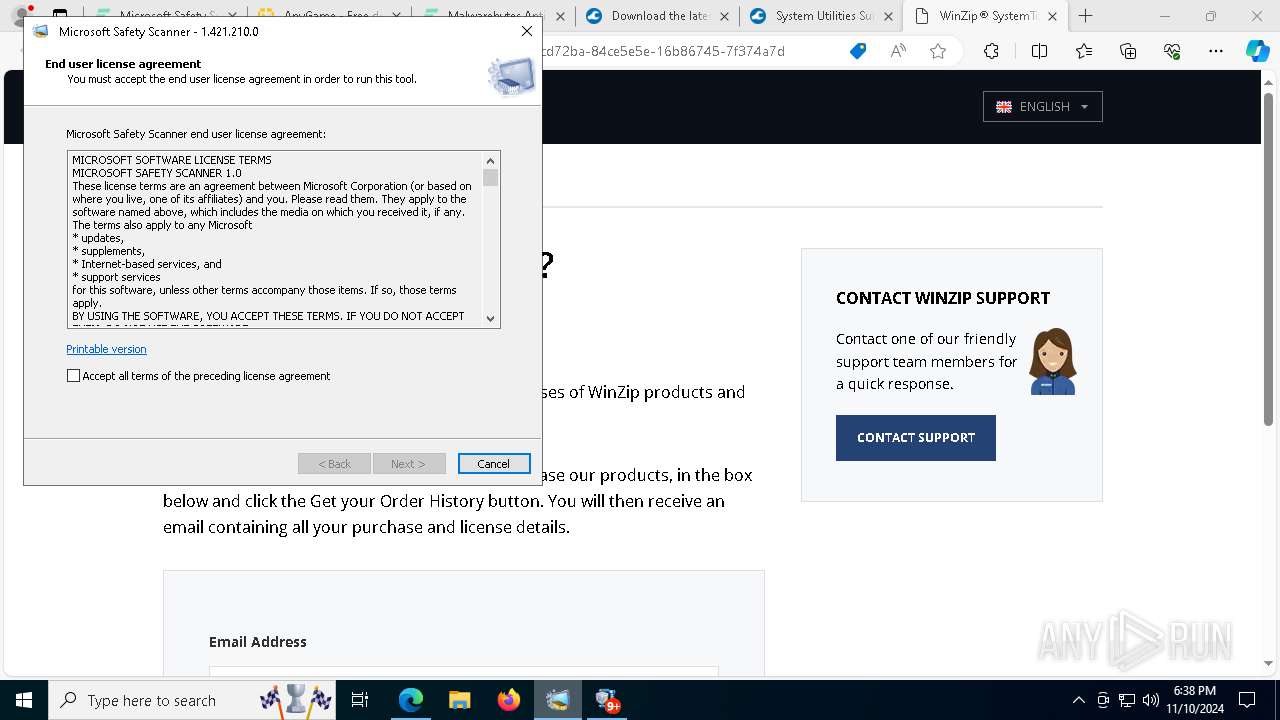Open Firefox from taskbar
Image resolution: width=1280 pixels, height=720 pixels.
(509, 700)
